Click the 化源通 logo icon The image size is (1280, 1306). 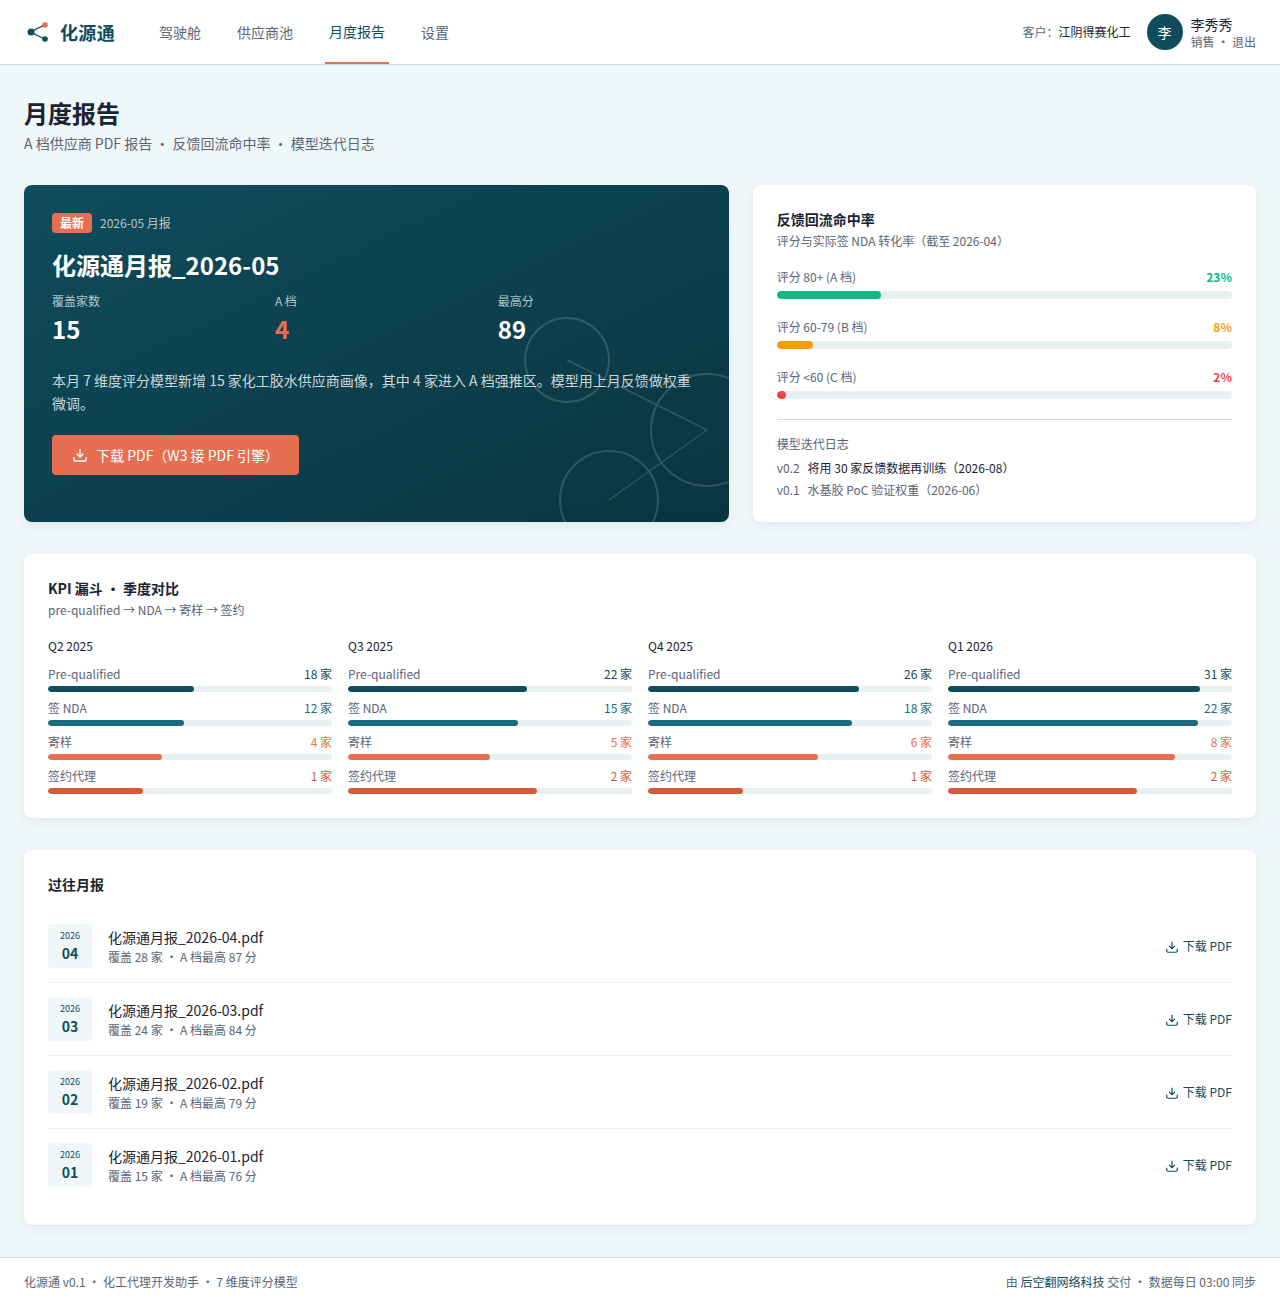pyautogui.click(x=38, y=33)
